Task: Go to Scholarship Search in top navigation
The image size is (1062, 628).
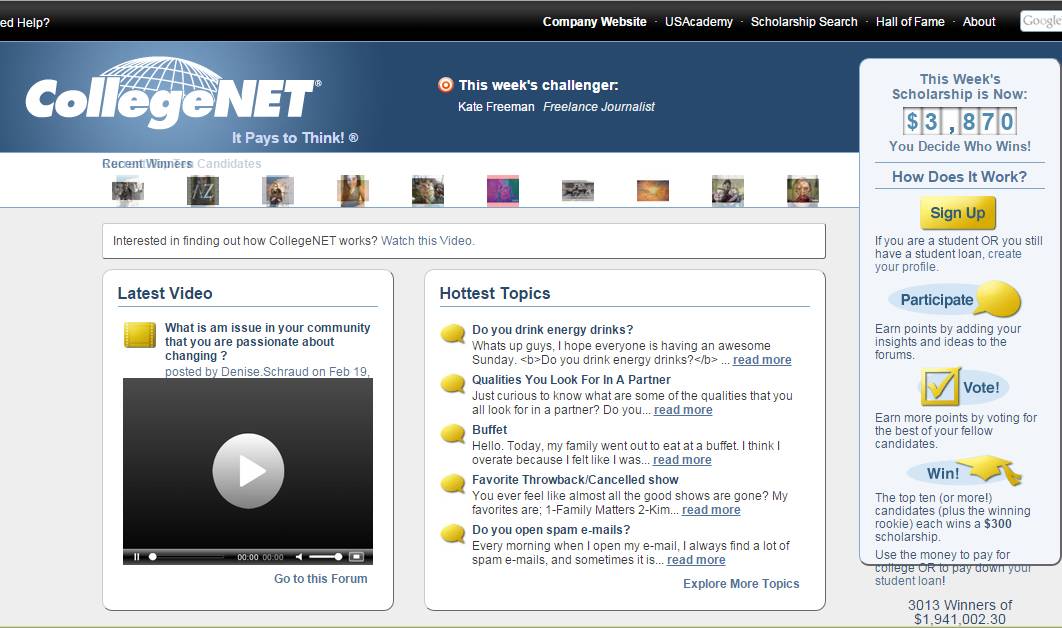Action: point(804,22)
